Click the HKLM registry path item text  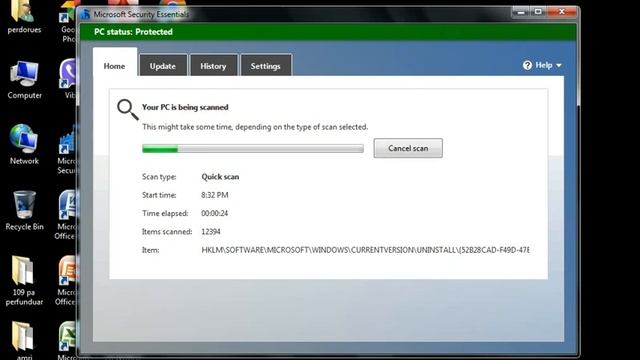(x=365, y=250)
